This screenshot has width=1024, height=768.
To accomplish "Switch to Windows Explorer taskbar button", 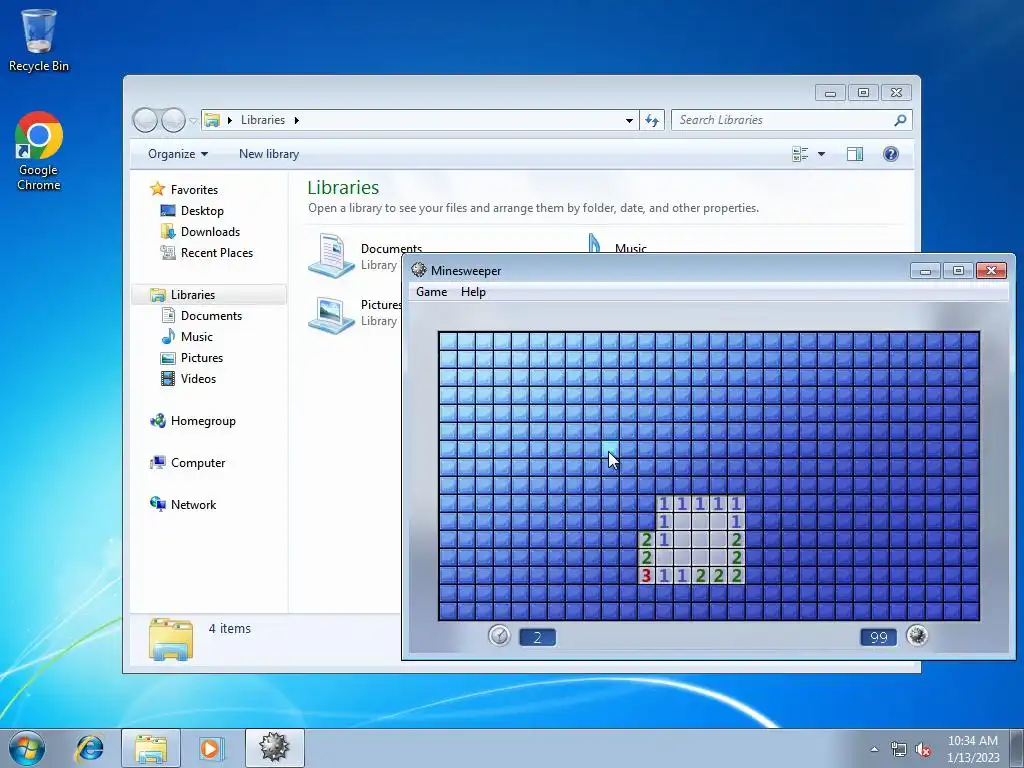I will tap(151, 748).
